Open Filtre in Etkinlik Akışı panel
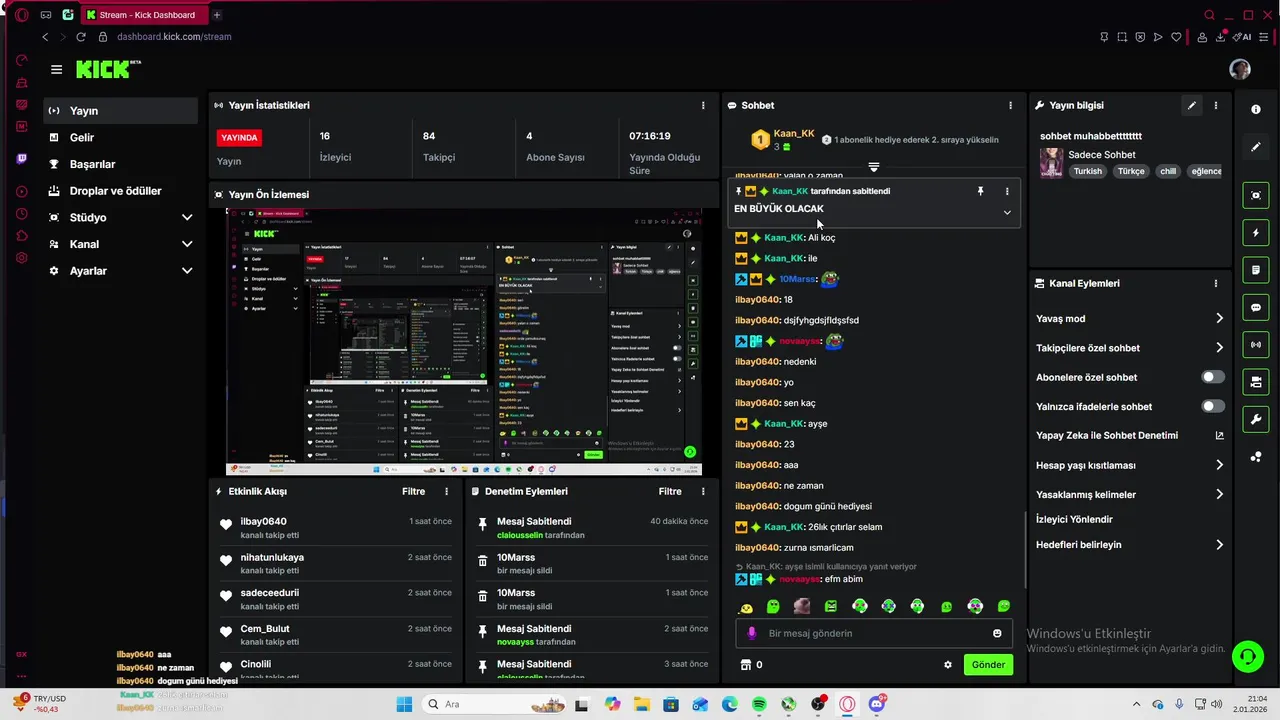This screenshot has height=720, width=1280. [413, 491]
